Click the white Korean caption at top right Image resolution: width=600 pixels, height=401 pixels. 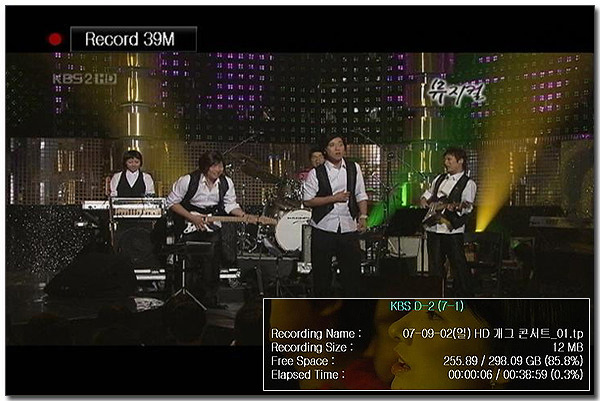[x=456, y=92]
